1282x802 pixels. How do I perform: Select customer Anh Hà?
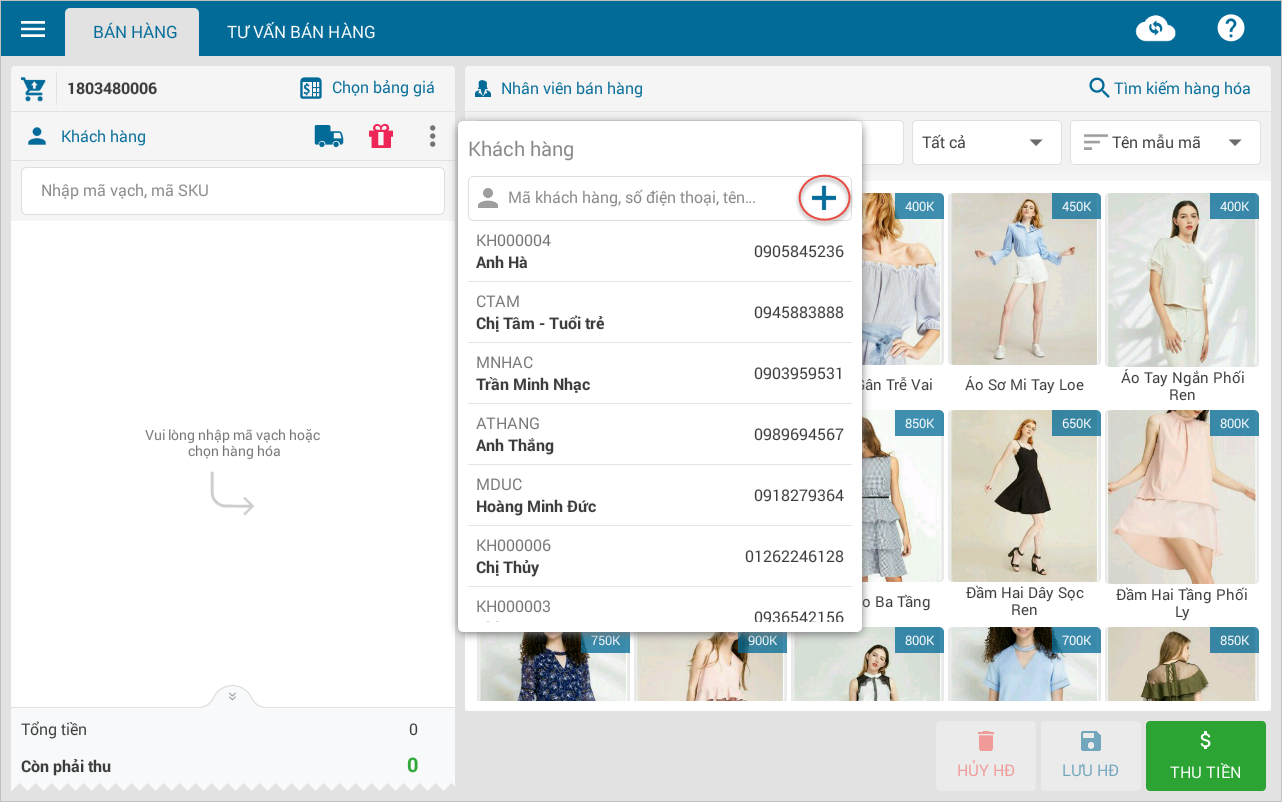click(660, 252)
